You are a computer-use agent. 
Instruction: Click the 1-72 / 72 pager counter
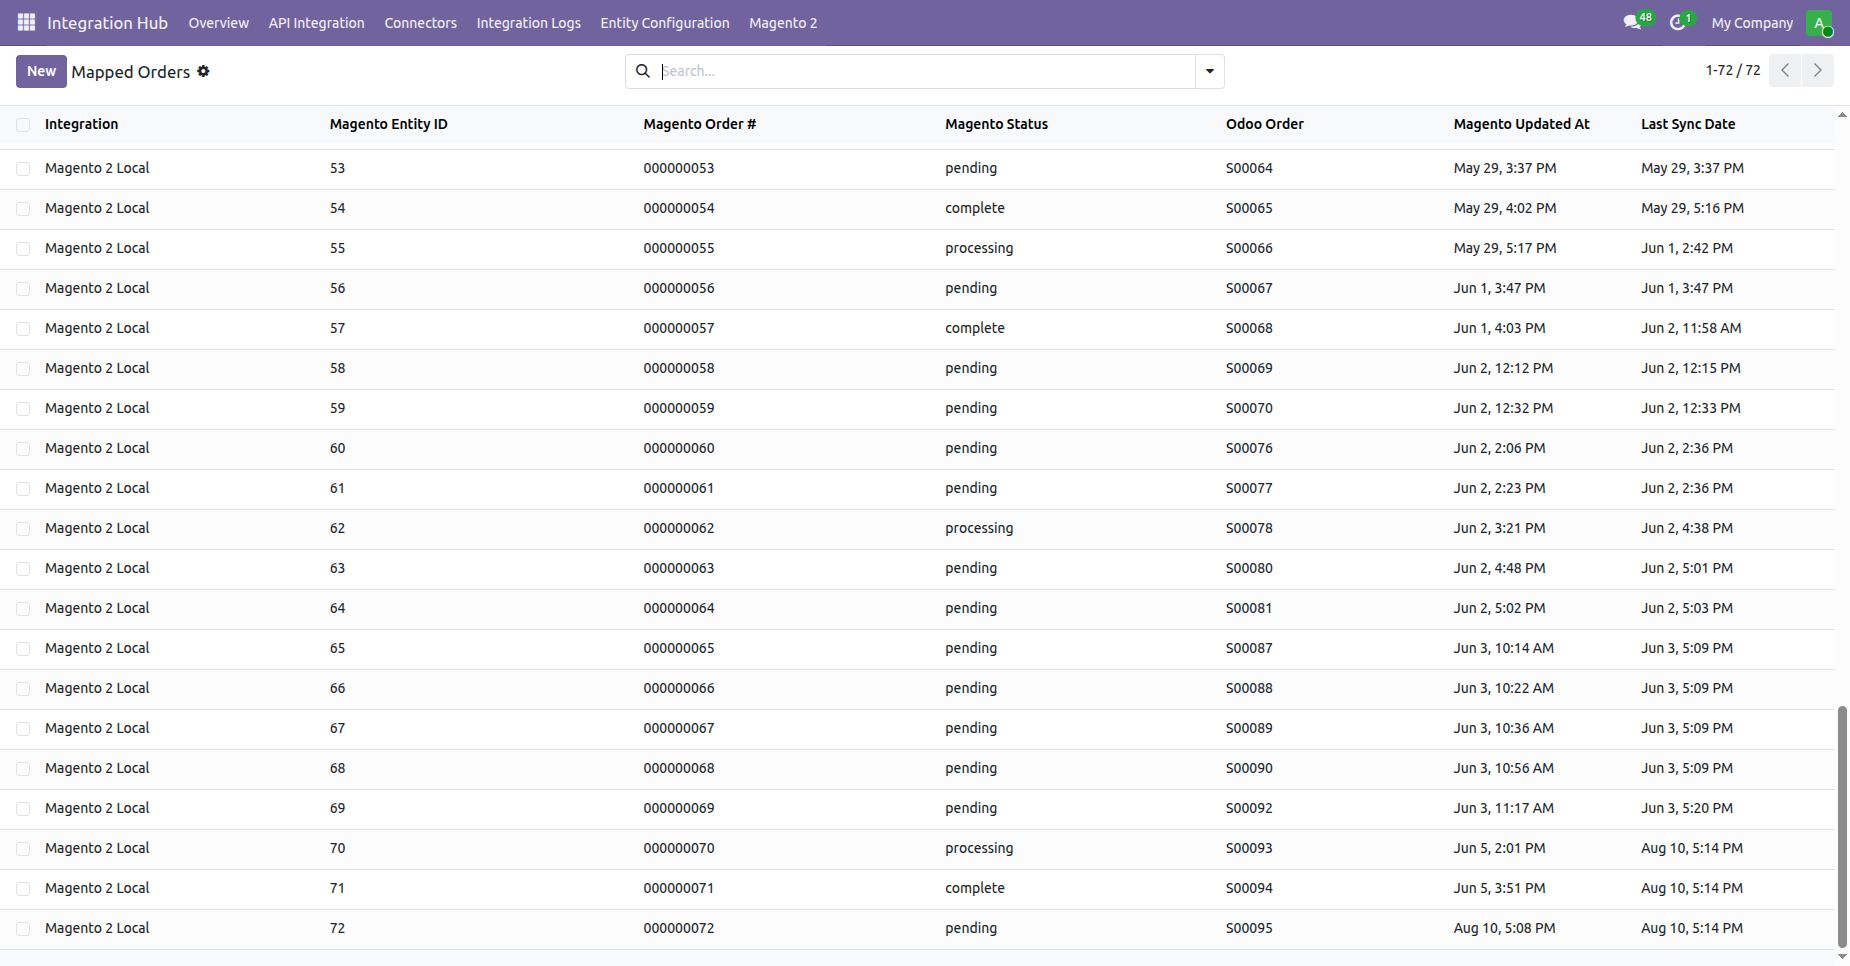tap(1733, 70)
